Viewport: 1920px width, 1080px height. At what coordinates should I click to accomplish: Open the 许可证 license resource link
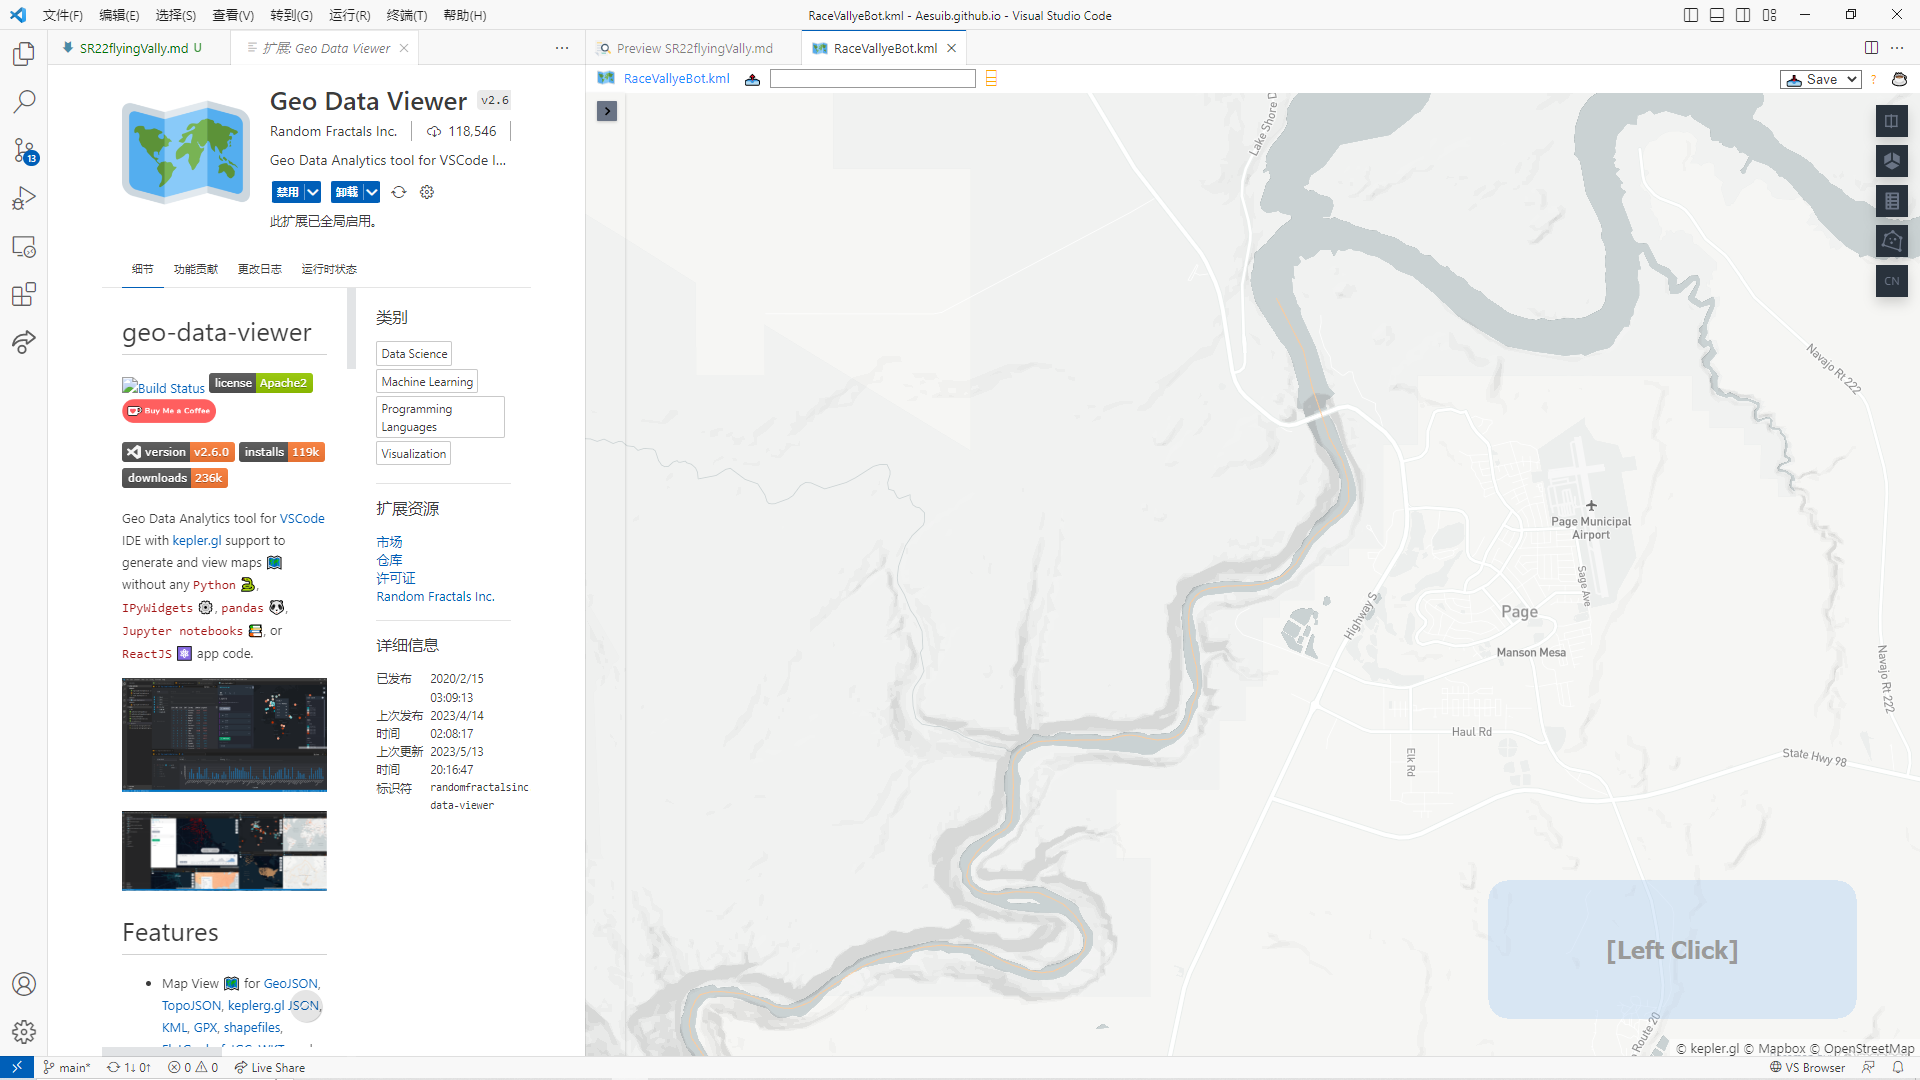396,578
